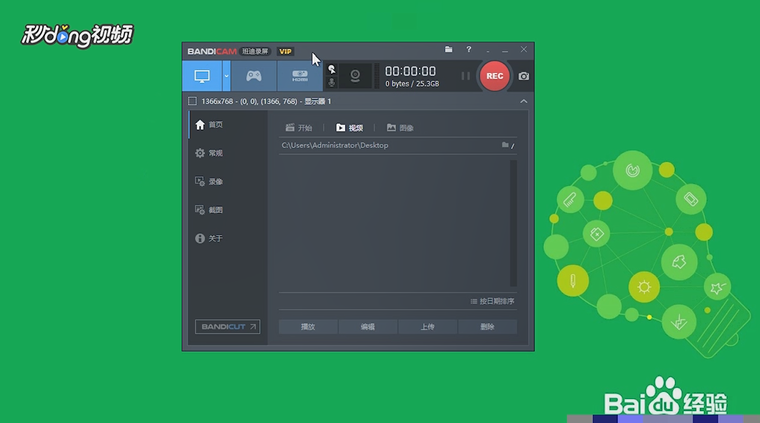Start recording with the REC button

494,76
